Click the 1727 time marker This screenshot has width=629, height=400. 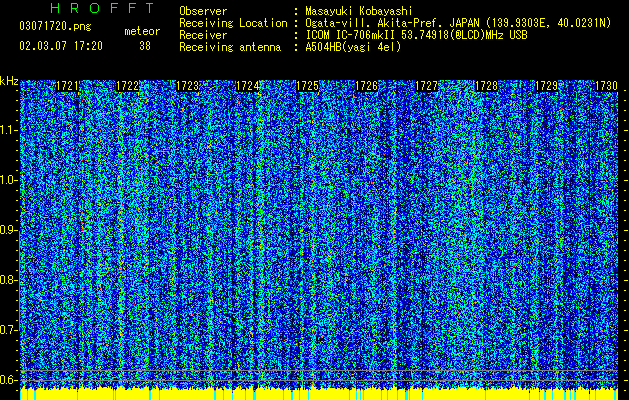(x=426, y=86)
